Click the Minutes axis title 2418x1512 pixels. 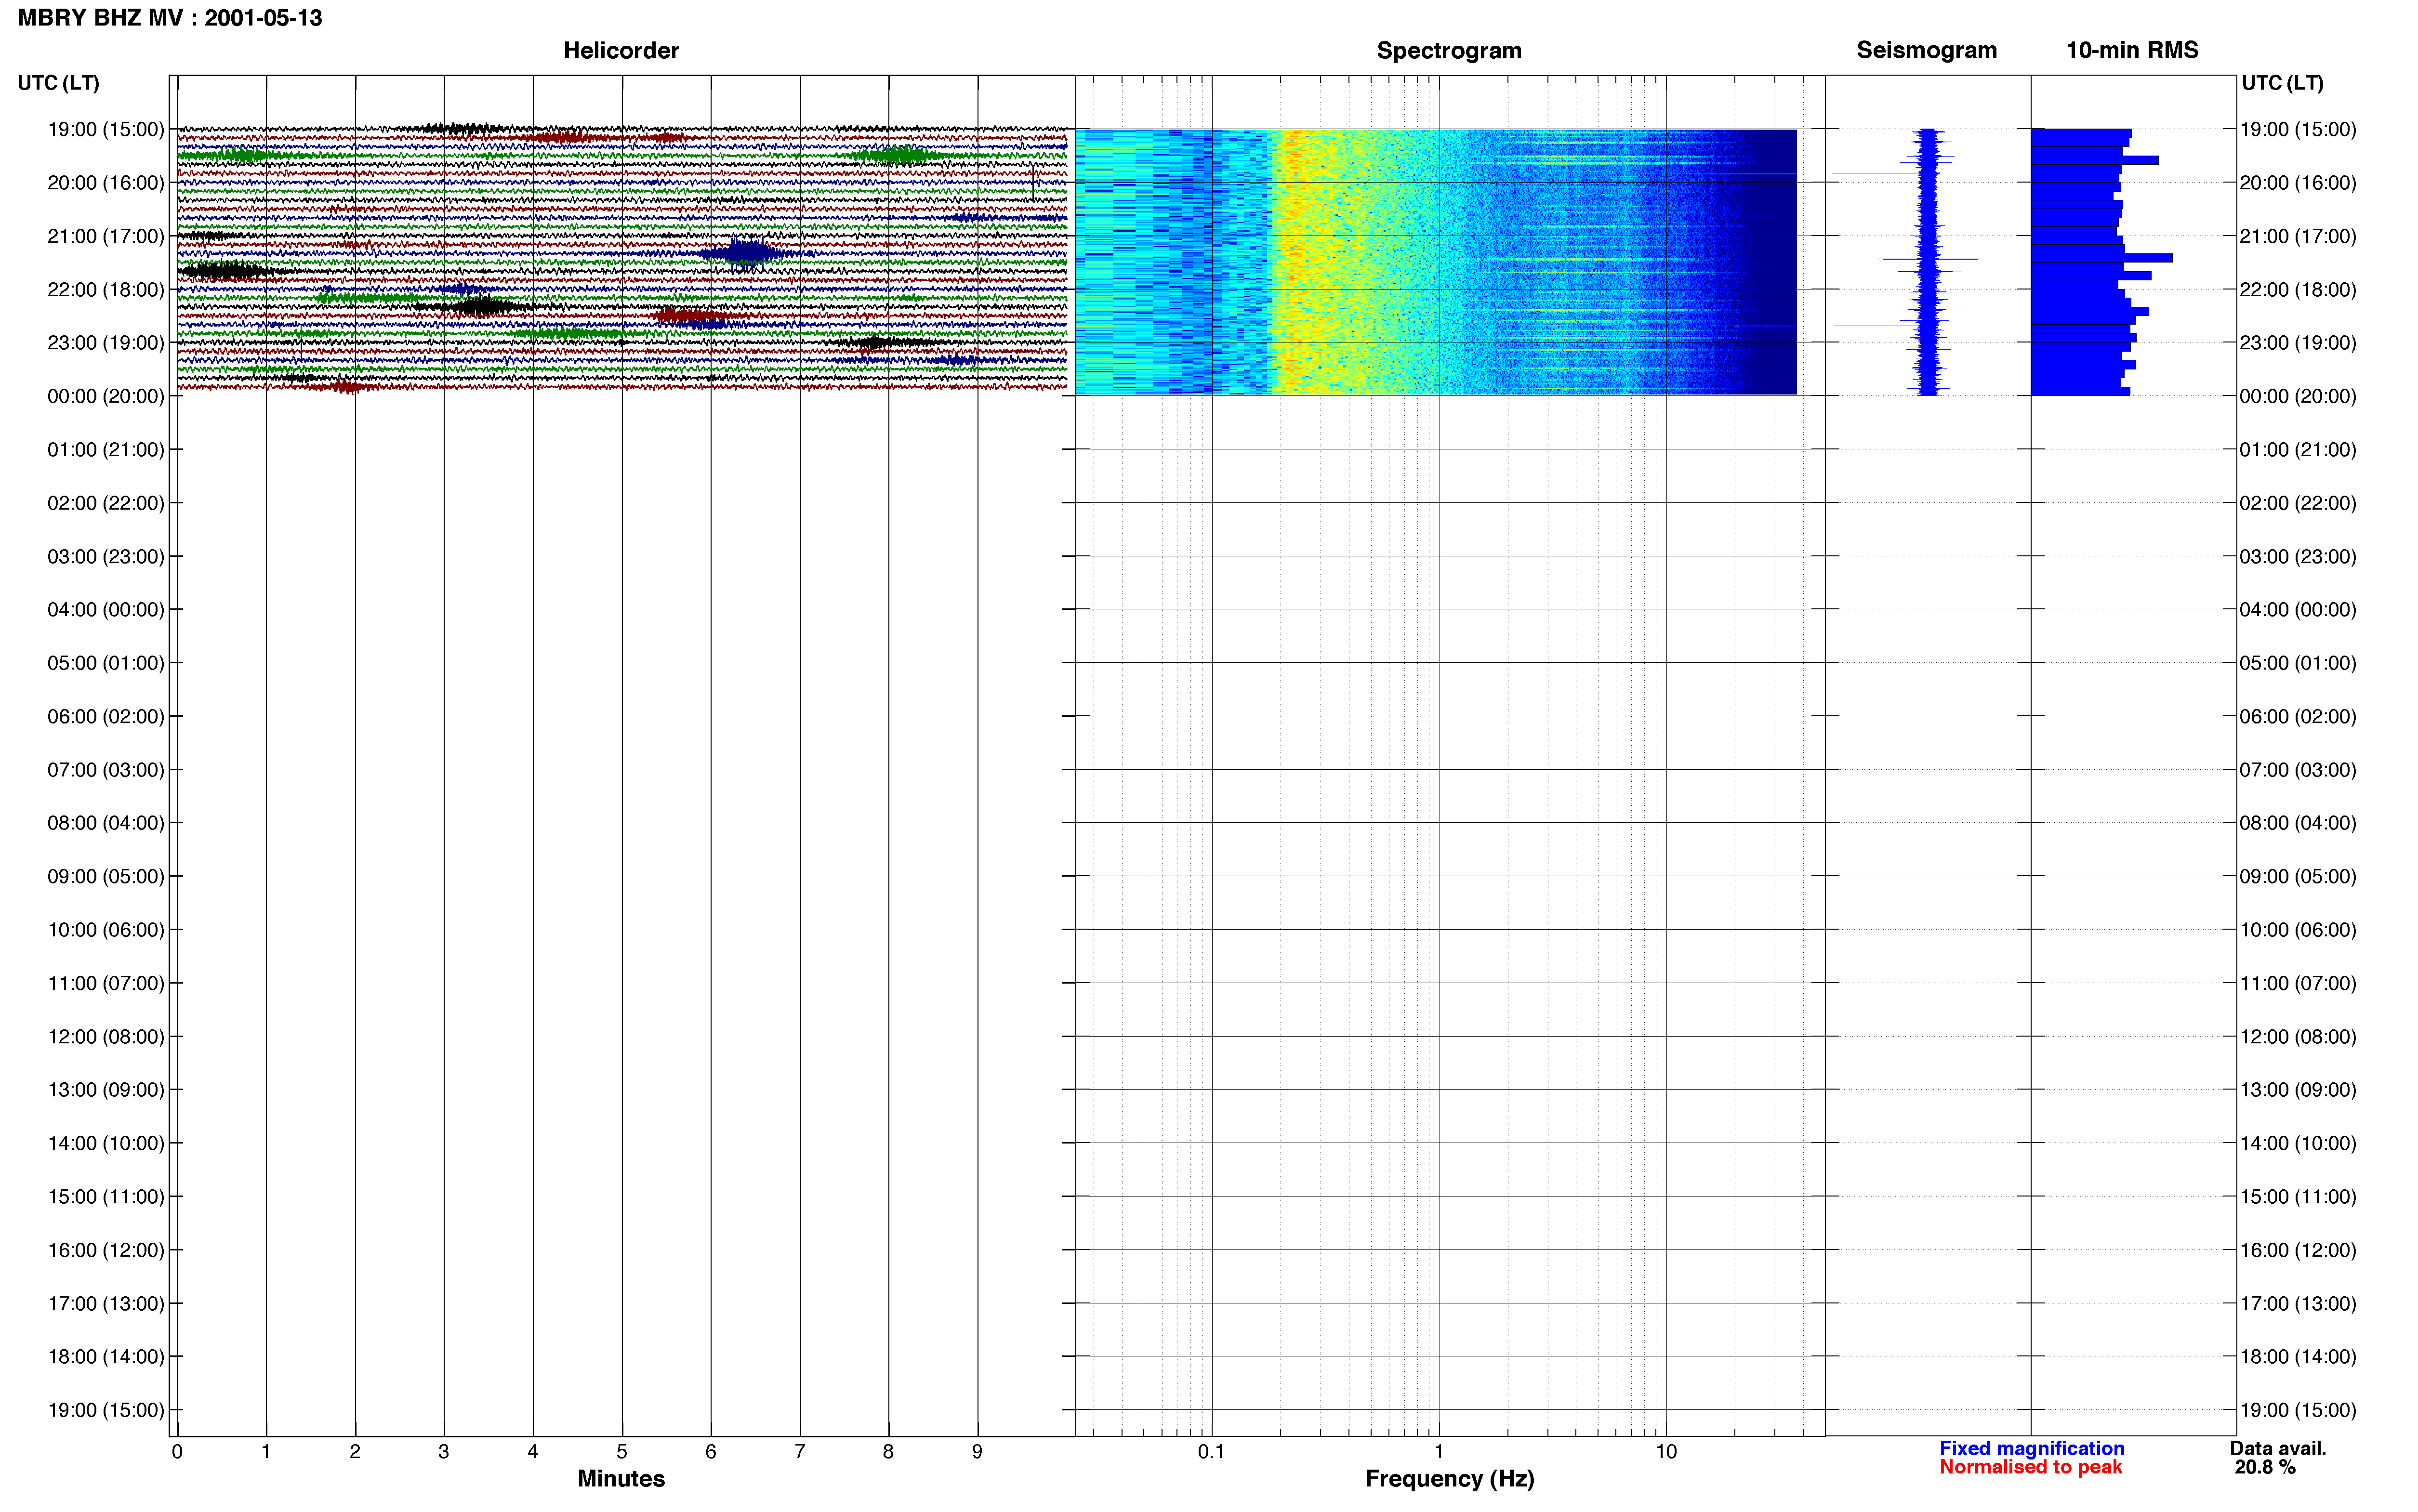pos(621,1478)
